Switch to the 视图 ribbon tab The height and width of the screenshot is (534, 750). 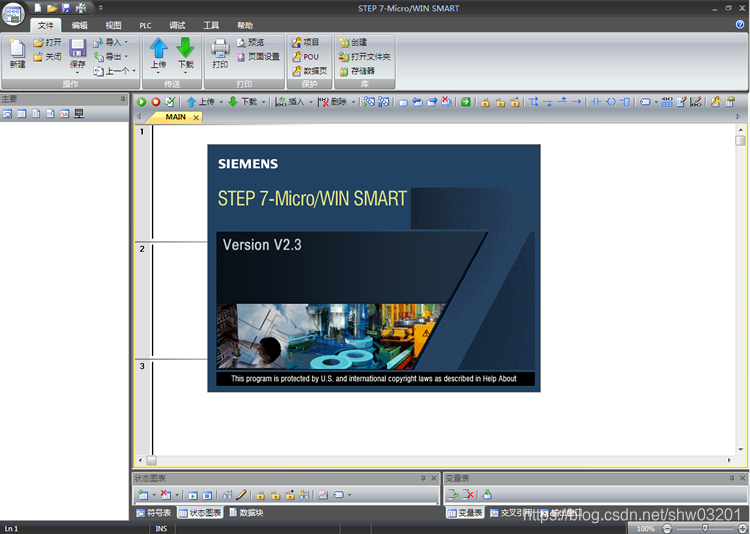(113, 25)
